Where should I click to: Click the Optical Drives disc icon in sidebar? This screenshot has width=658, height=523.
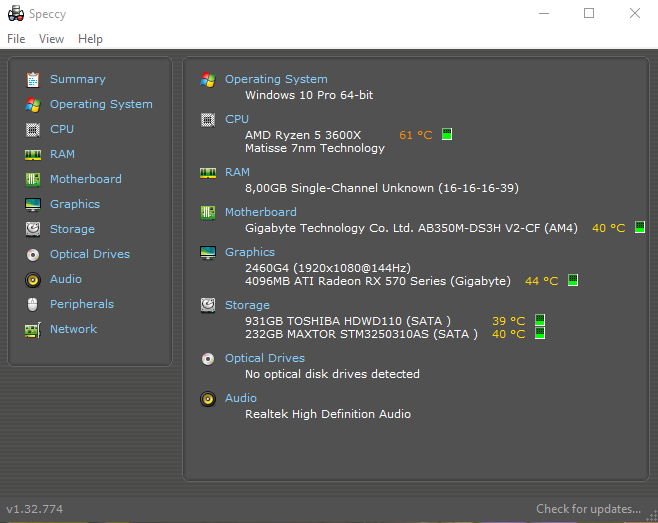pyautogui.click(x=33, y=255)
